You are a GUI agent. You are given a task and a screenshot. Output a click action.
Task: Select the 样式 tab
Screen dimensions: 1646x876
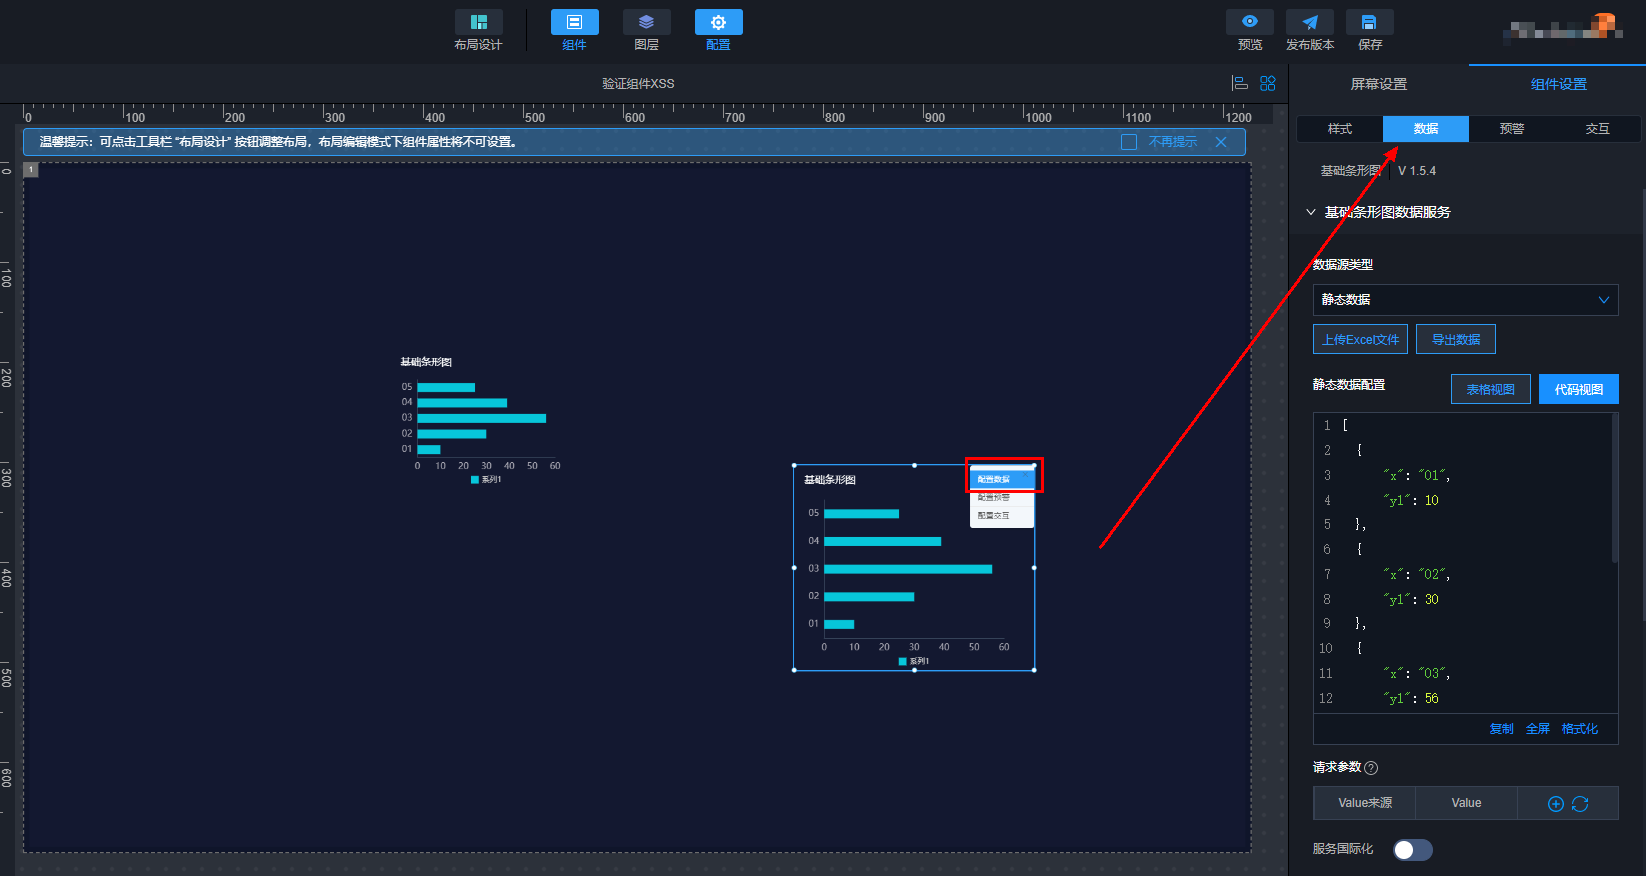tap(1340, 129)
